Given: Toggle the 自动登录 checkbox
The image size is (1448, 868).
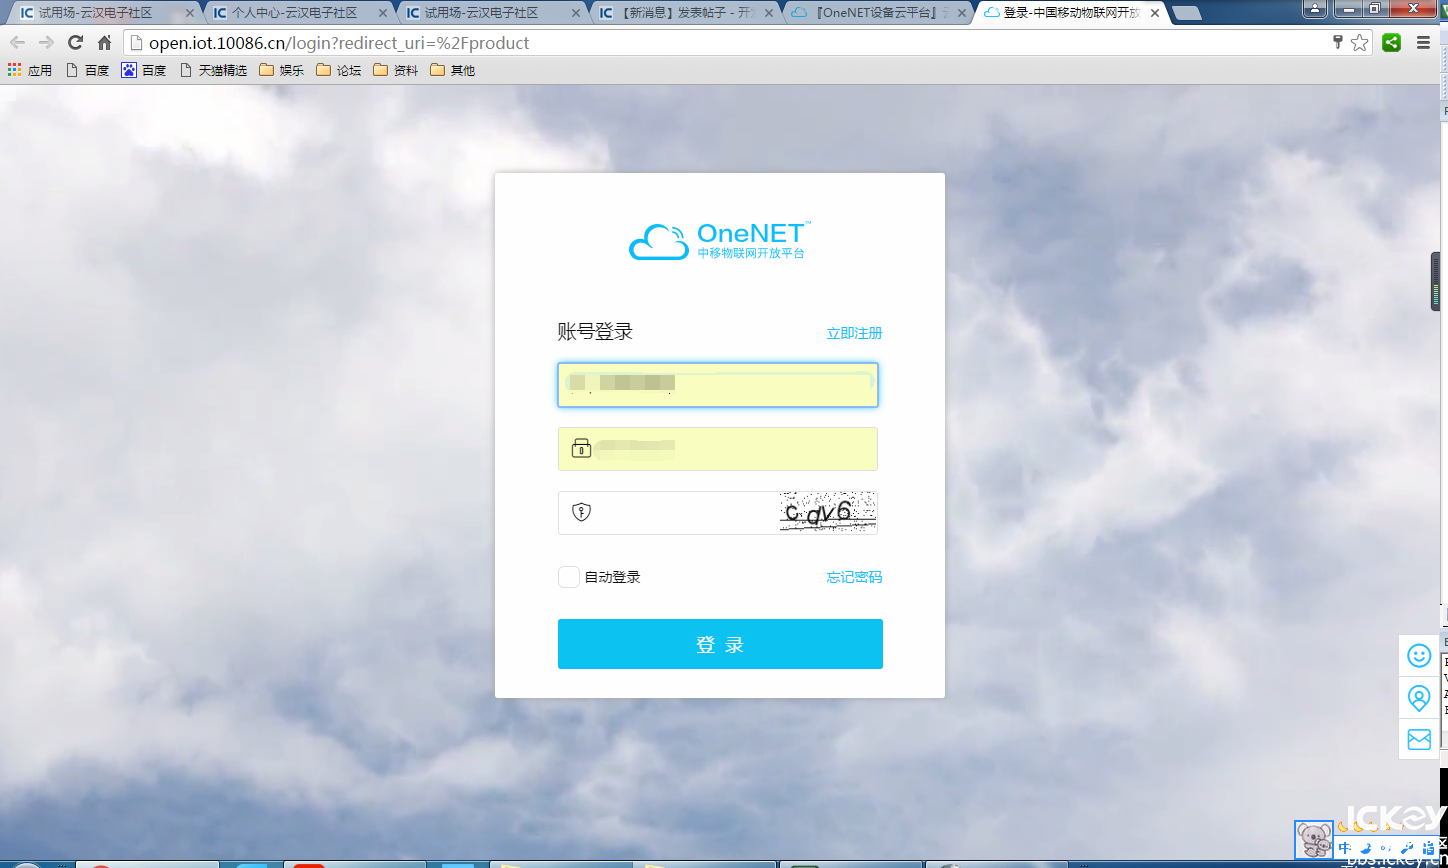Looking at the screenshot, I should tap(568, 577).
